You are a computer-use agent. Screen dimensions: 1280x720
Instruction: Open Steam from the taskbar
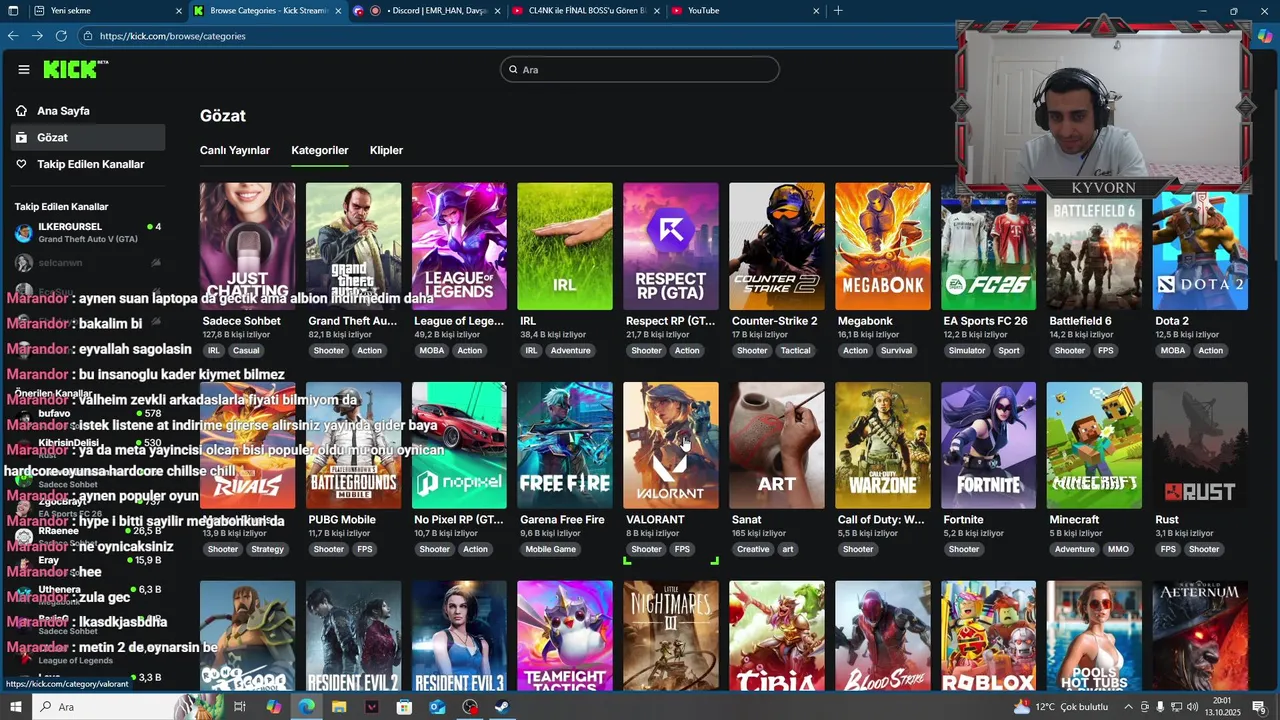click(x=502, y=707)
